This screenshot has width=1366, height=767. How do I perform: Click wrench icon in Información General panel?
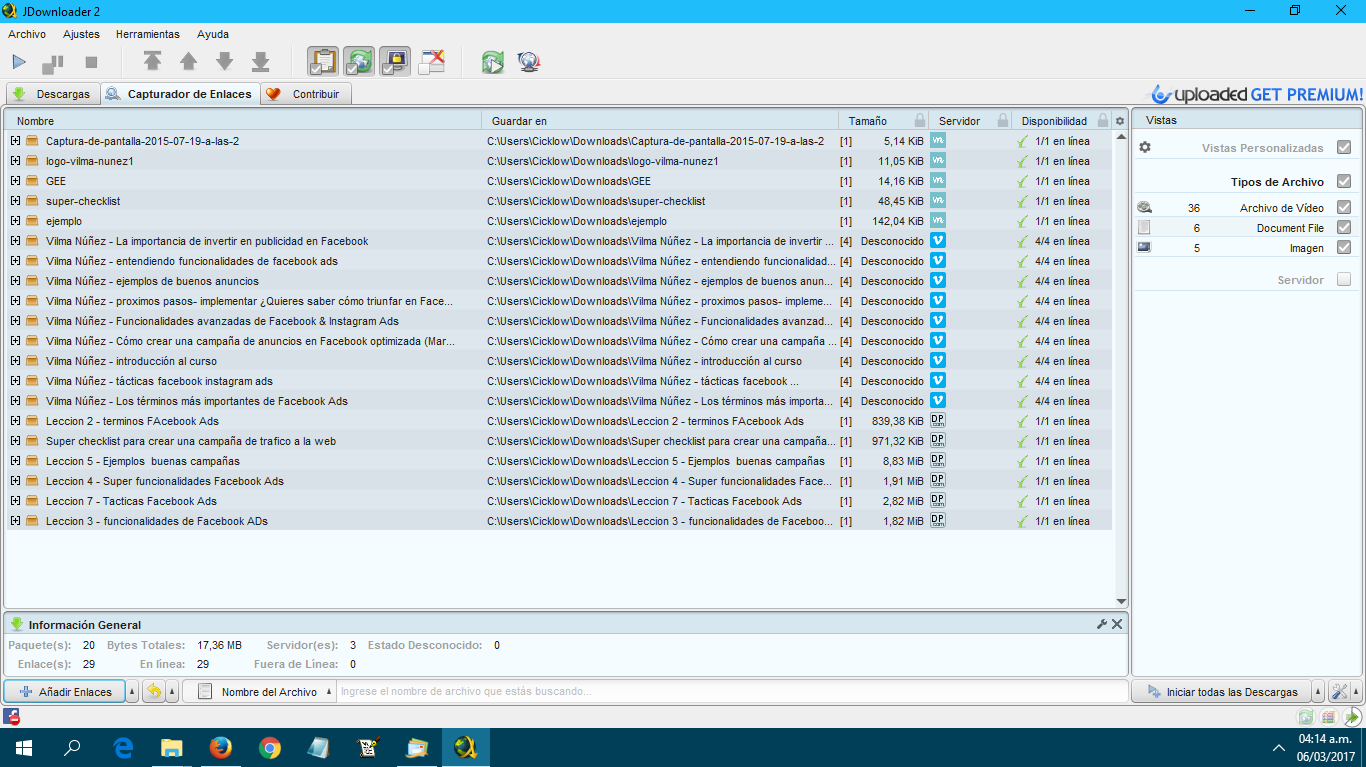coord(1102,624)
